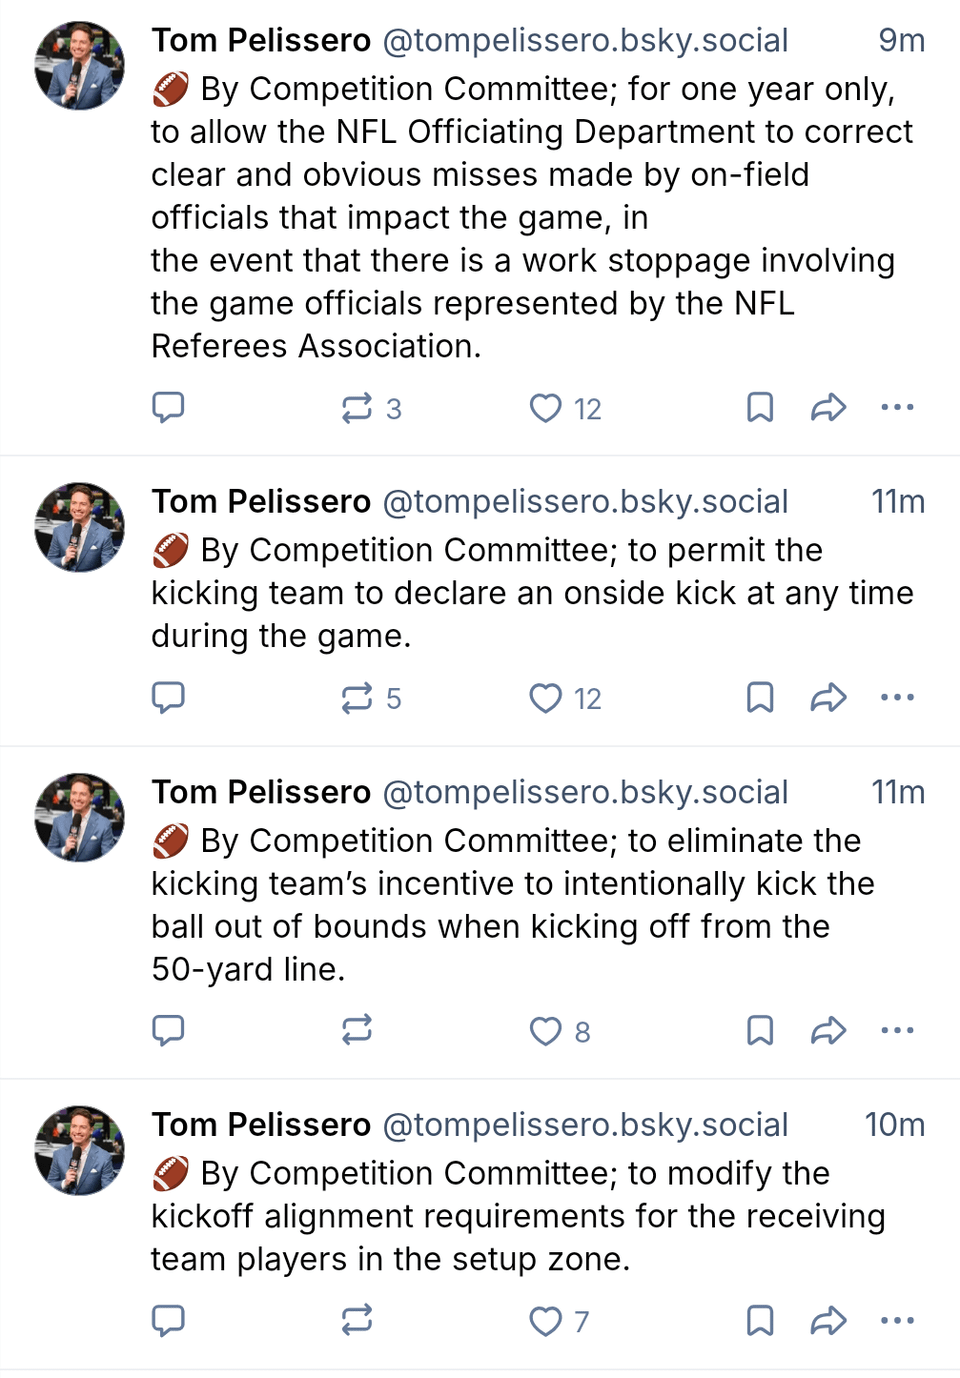Bookmark the 50-yard line kickoff post
Screen dimensions: 960x1378
tap(760, 1030)
